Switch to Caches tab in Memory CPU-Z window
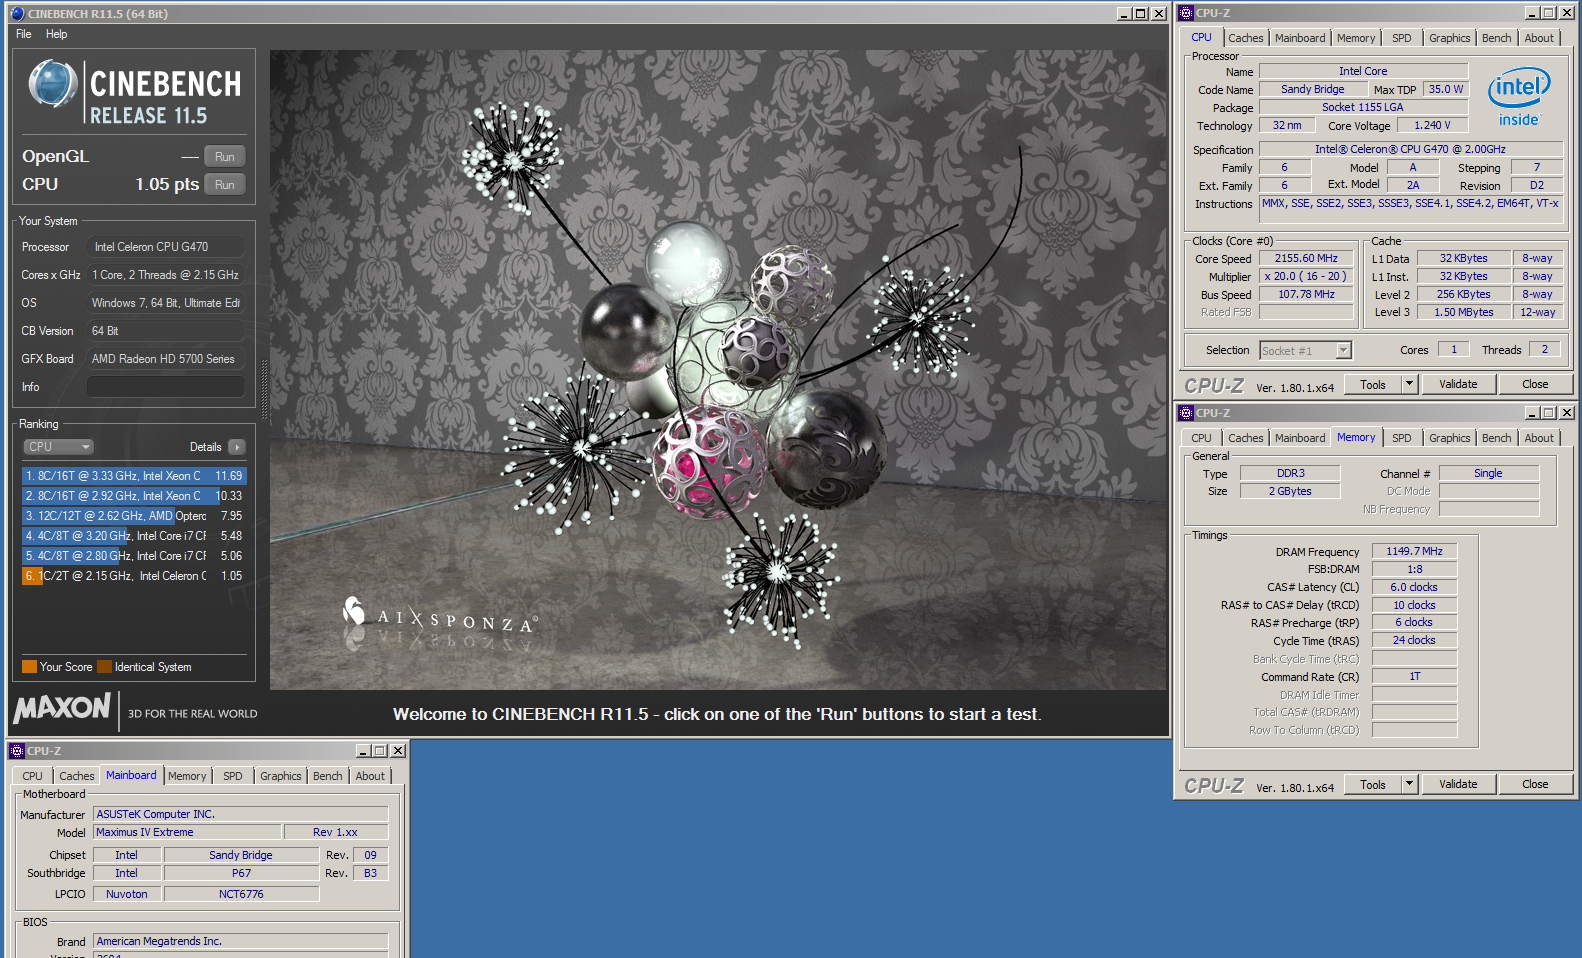The image size is (1582, 958). (x=1246, y=438)
